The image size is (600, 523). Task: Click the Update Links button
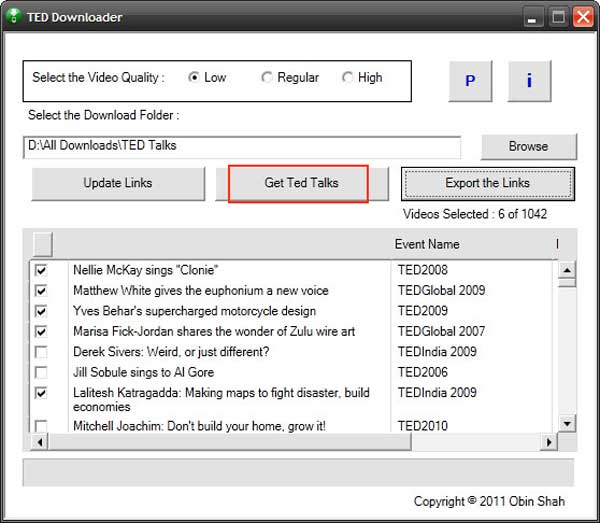click(118, 183)
